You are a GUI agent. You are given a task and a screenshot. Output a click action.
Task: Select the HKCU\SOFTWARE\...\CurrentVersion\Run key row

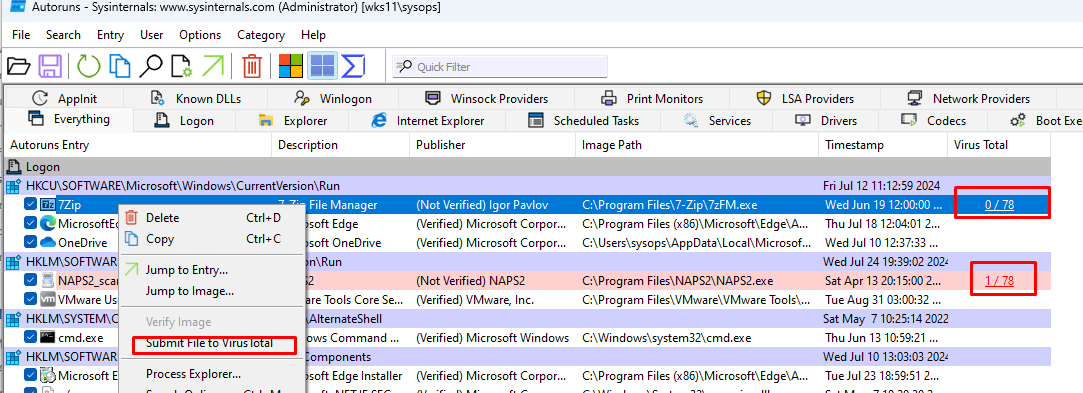coord(528,186)
